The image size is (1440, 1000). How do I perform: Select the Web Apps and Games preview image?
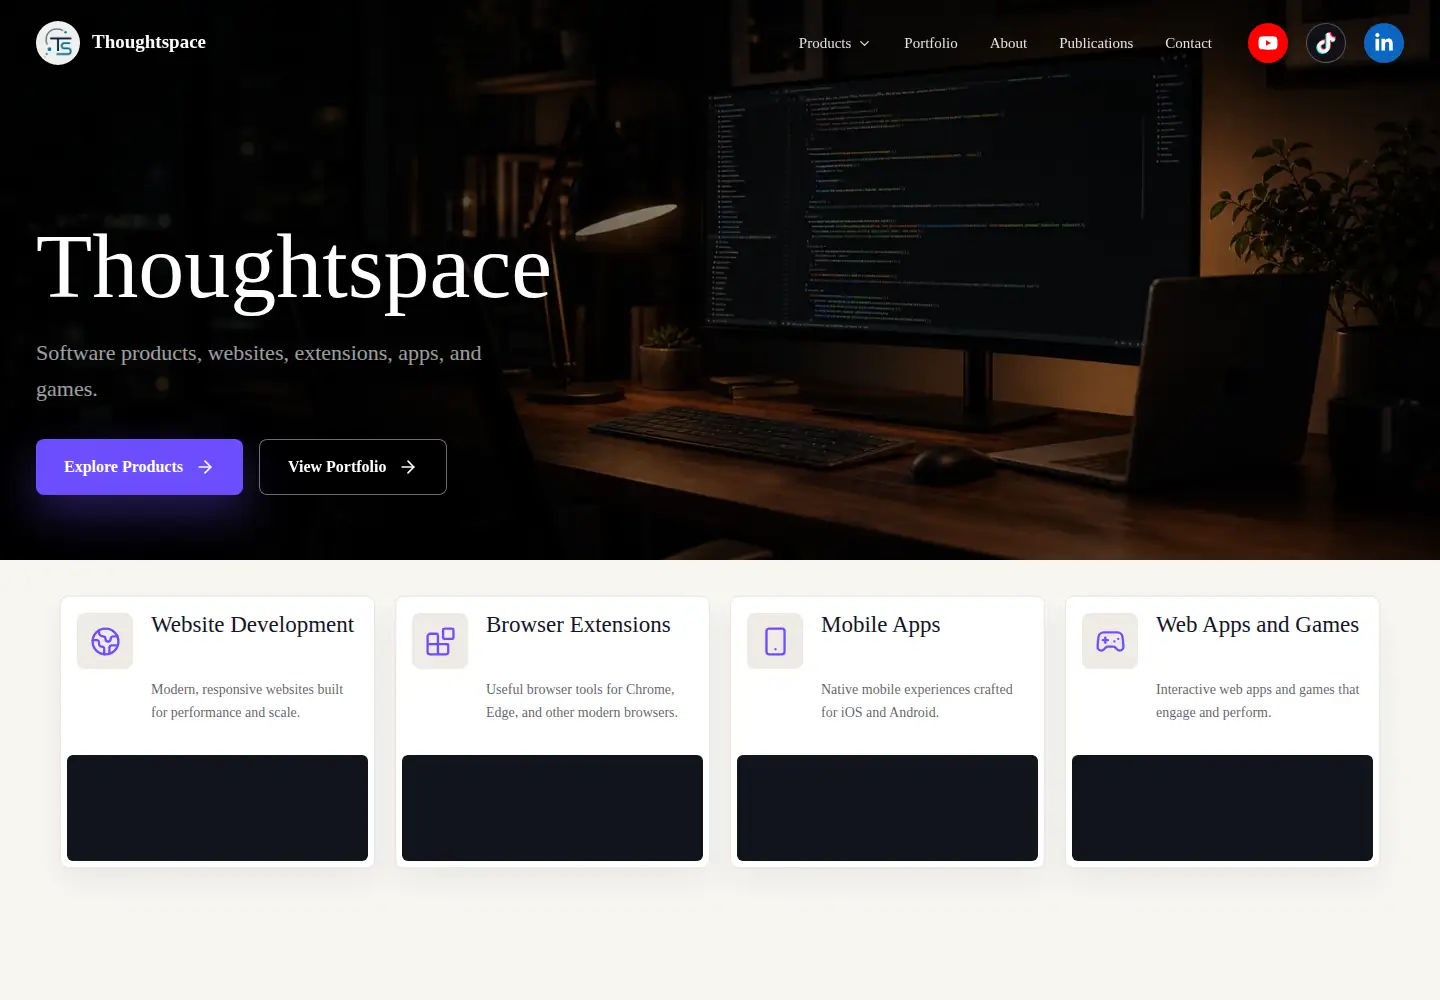[1222, 808]
